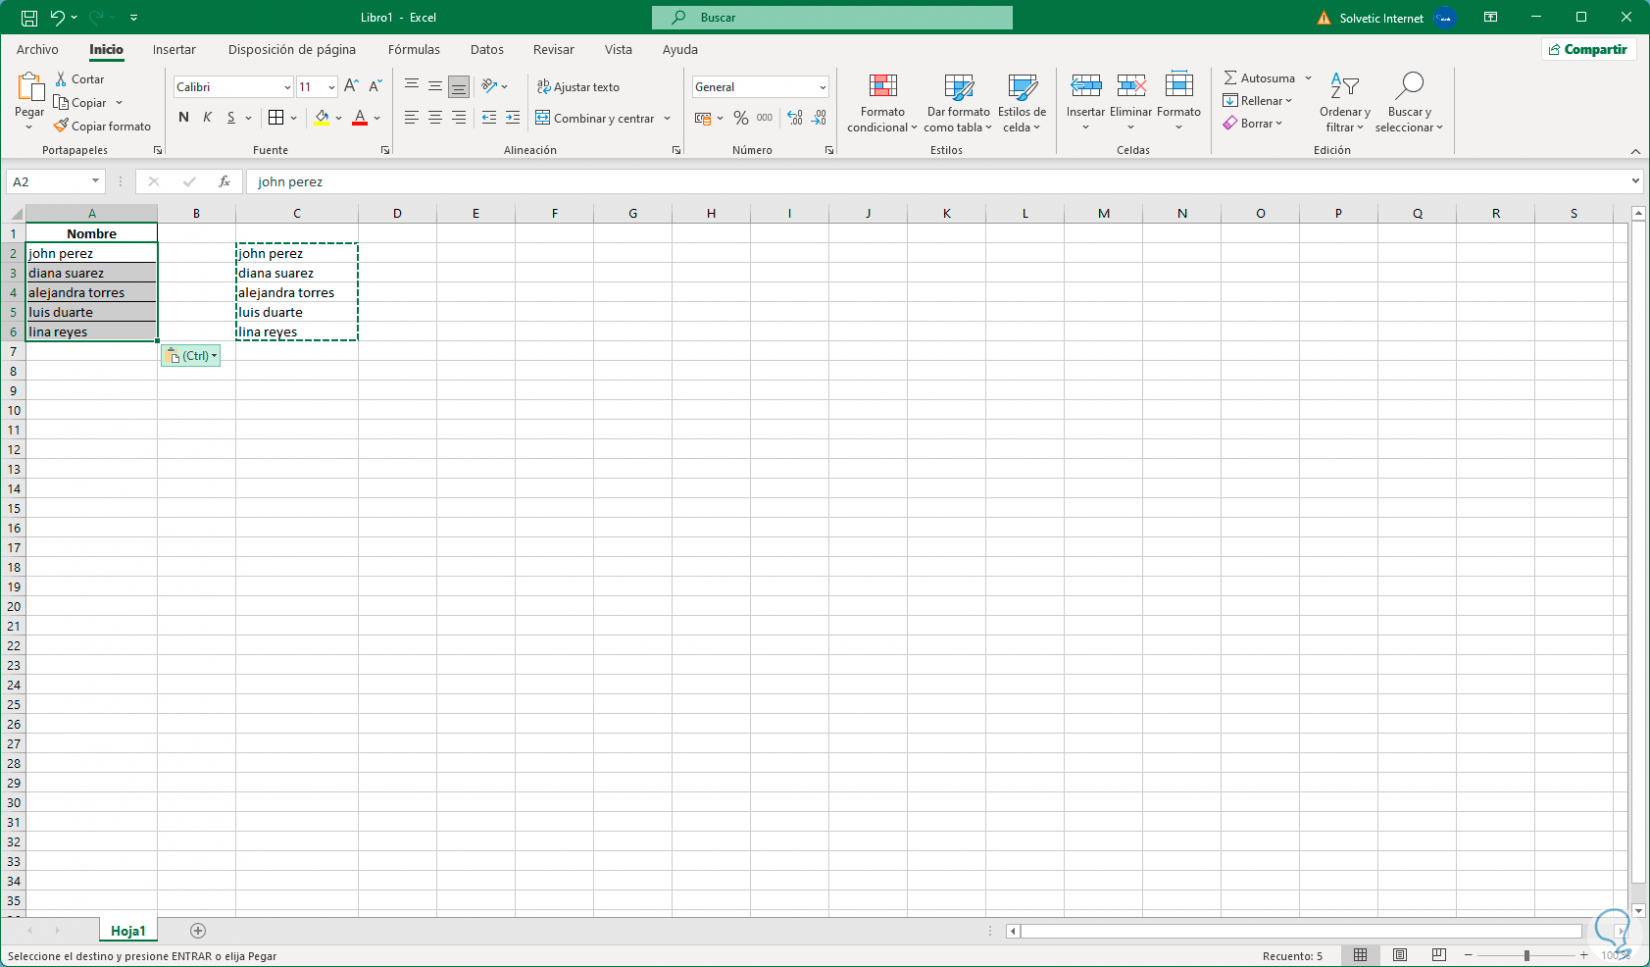Click the Save icon in title bar

coord(29,18)
